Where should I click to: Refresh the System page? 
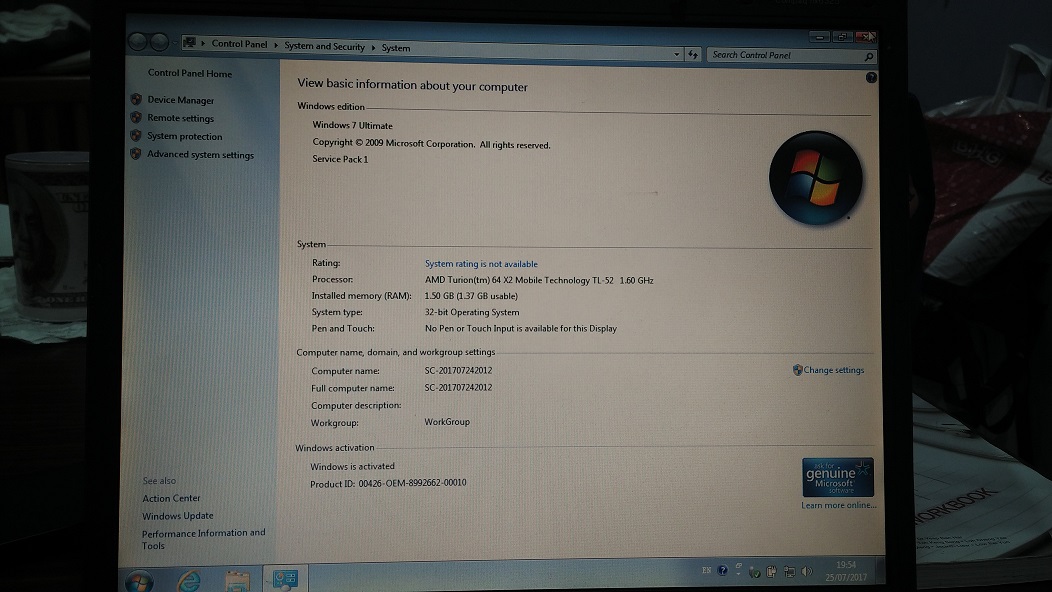click(x=693, y=54)
